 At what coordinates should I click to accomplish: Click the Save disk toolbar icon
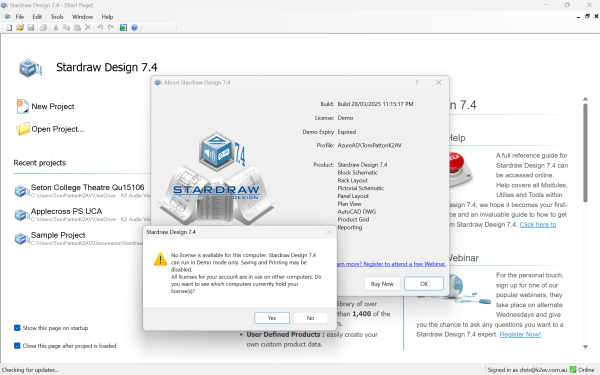click(31, 28)
